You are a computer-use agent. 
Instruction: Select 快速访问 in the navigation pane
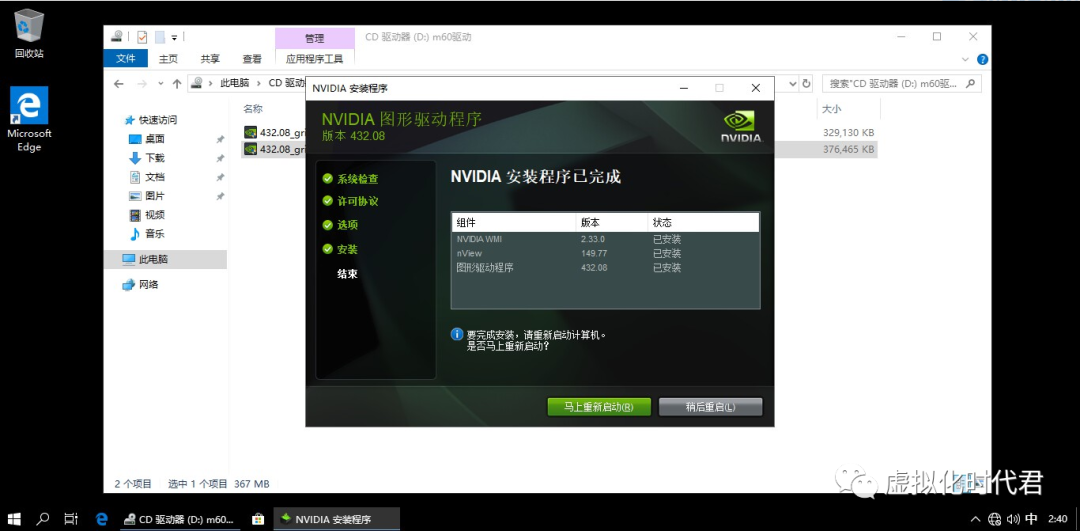pos(158,120)
